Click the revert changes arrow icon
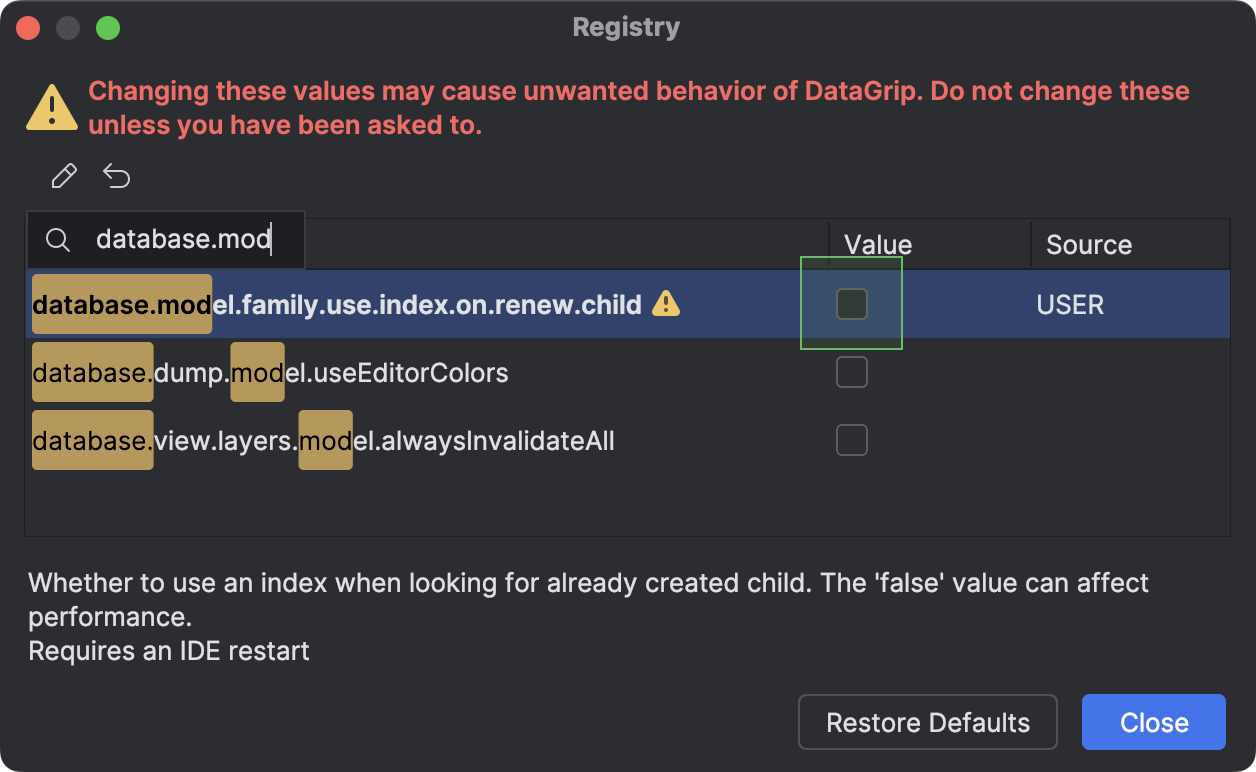This screenshot has height=772, width=1256. point(117,175)
